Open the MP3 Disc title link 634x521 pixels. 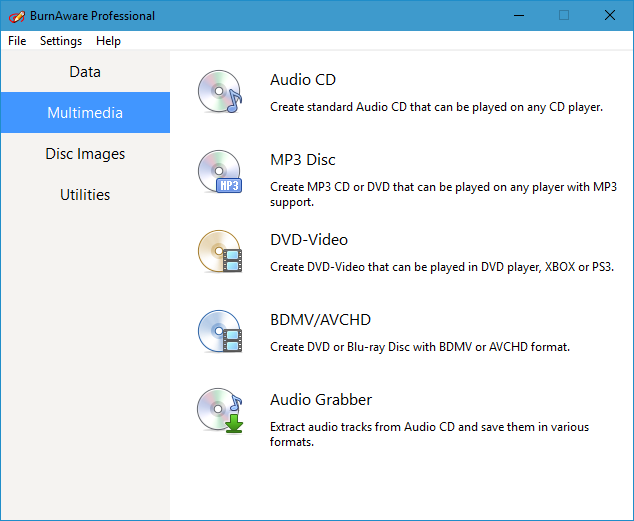click(x=302, y=160)
